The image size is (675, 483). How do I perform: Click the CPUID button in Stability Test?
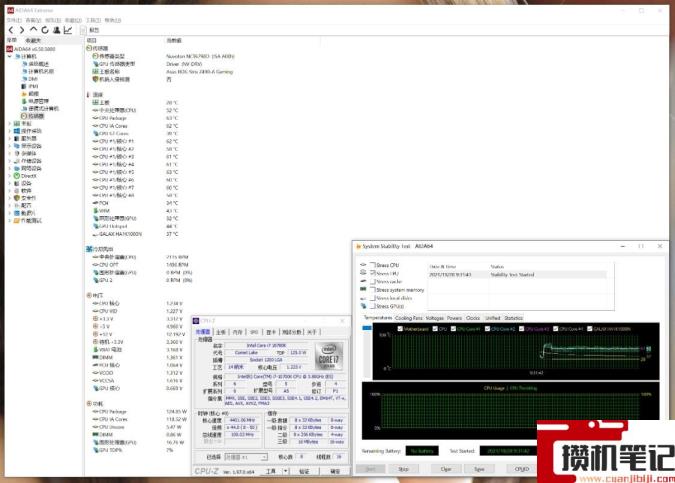[522, 469]
